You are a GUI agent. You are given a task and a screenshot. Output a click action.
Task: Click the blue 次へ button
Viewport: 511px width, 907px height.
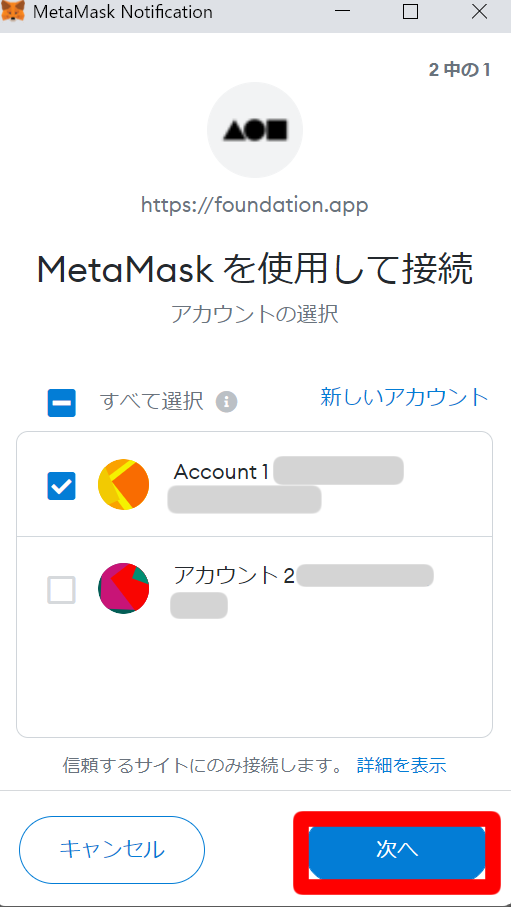click(x=397, y=849)
